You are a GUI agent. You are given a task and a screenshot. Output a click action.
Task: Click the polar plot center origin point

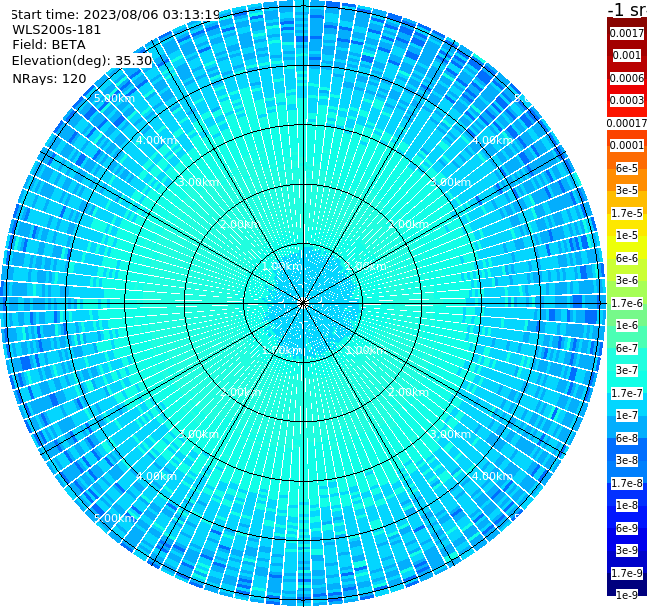[x=303, y=303]
